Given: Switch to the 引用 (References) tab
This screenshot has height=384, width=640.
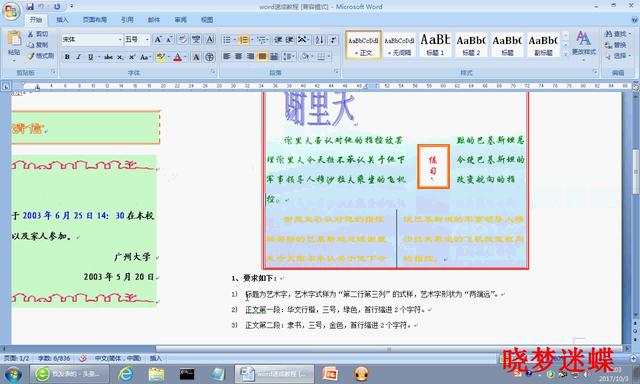Looking at the screenshot, I should (127, 20).
